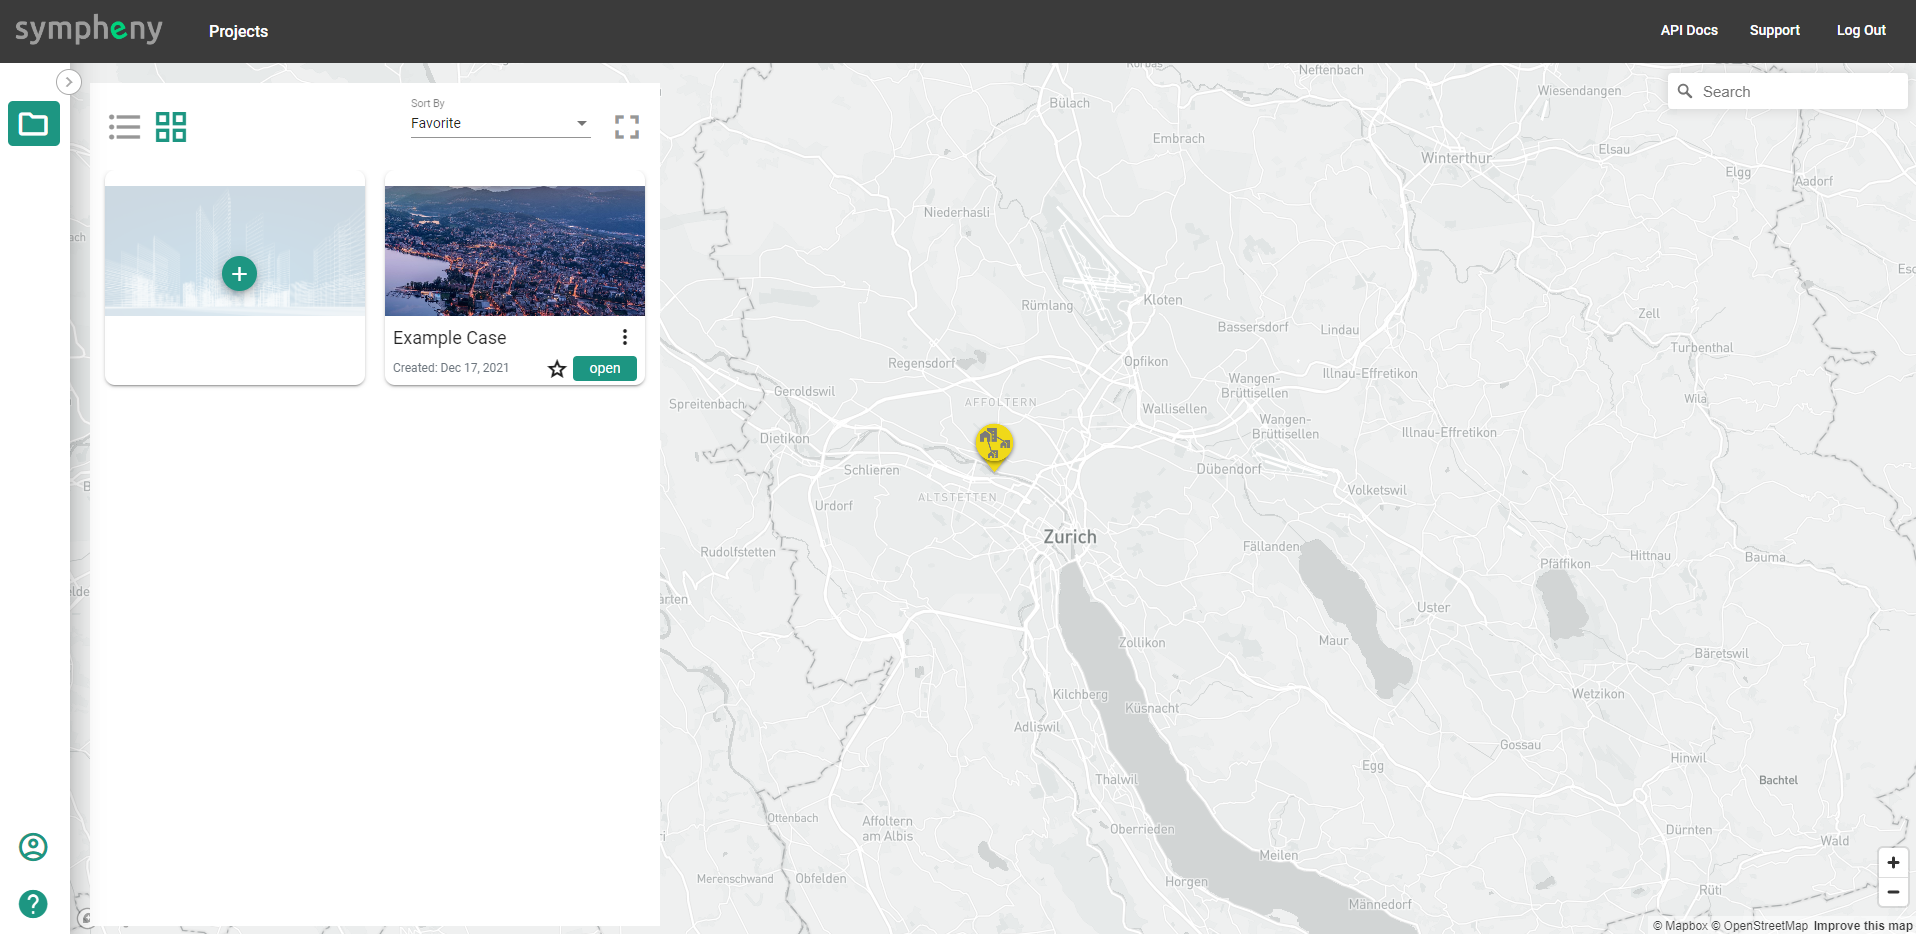Open user account profile icon
The image size is (1916, 934).
tap(33, 847)
